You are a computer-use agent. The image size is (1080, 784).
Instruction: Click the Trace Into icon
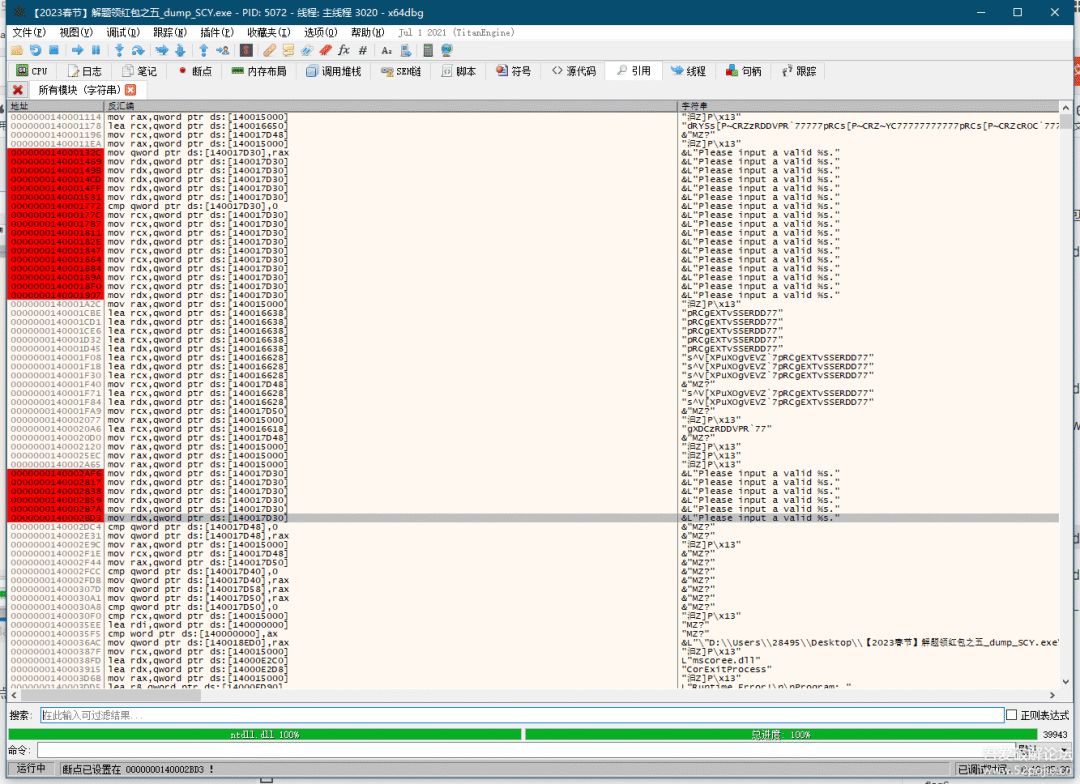[x=162, y=50]
